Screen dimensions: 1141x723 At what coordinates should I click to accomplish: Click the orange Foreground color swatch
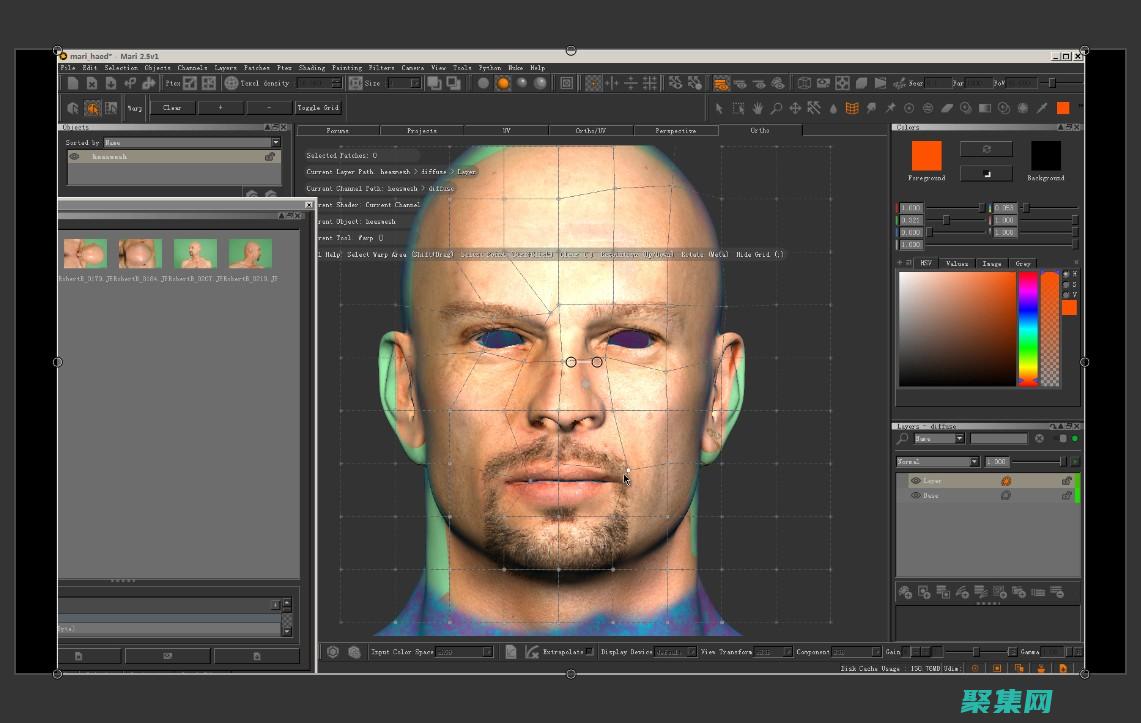click(926, 156)
